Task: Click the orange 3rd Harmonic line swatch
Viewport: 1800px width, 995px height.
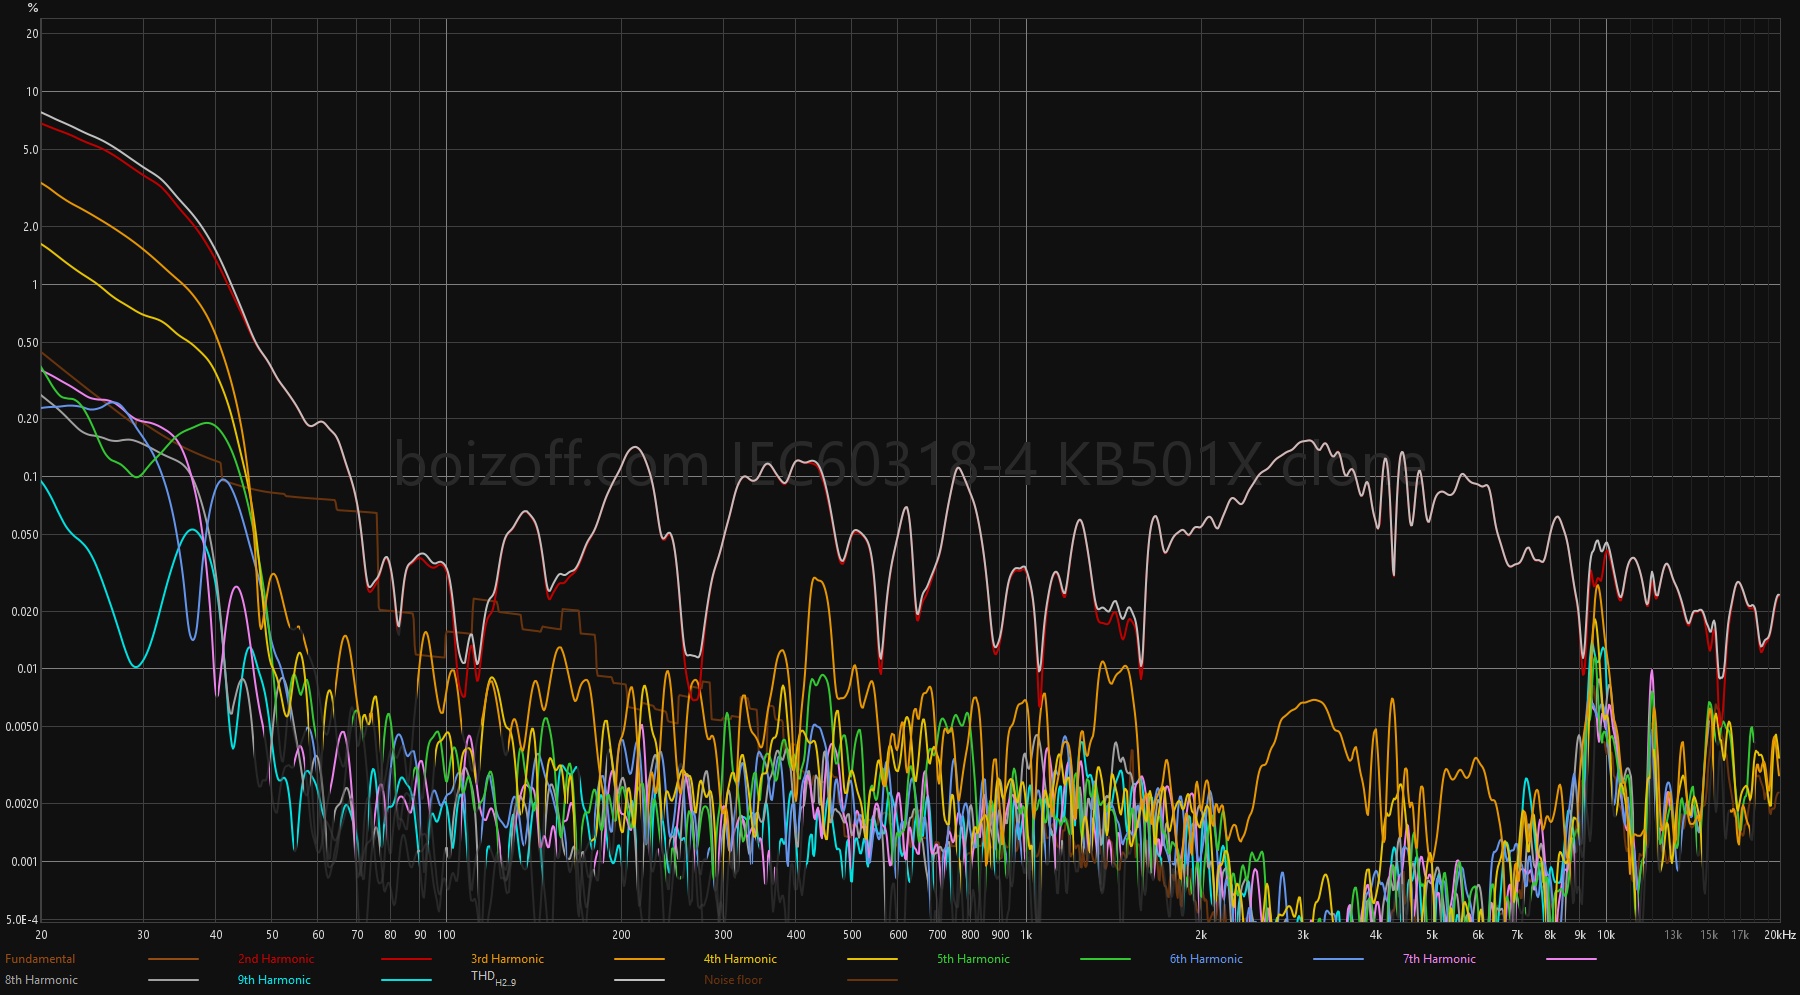Action: (639, 959)
